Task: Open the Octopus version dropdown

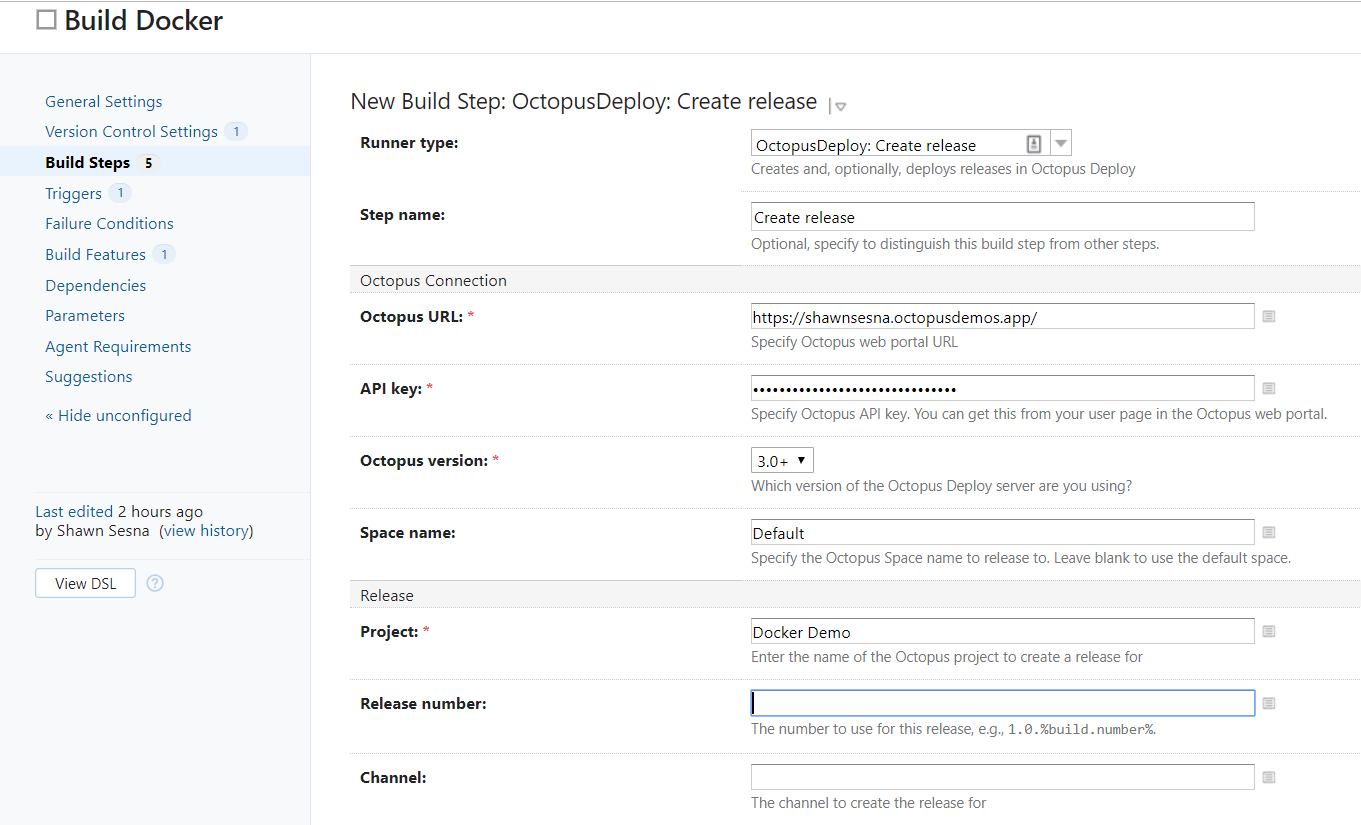Action: point(782,460)
